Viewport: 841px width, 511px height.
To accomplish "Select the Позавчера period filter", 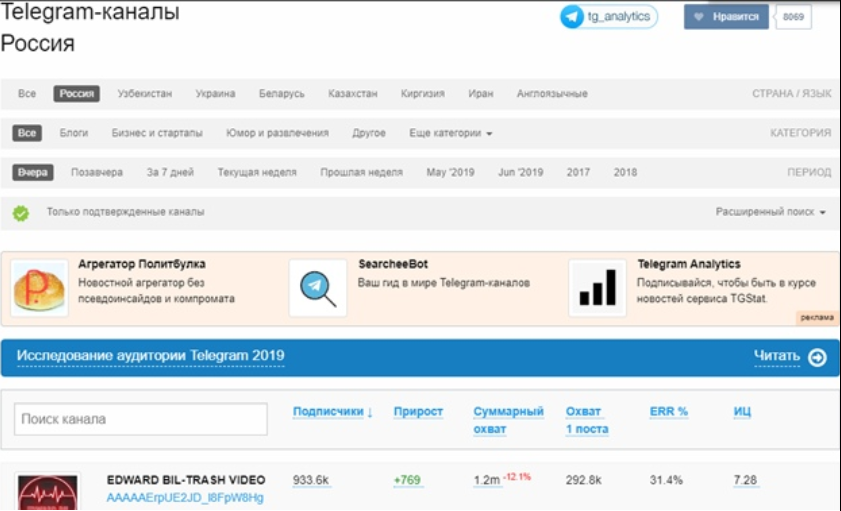I will (97, 173).
